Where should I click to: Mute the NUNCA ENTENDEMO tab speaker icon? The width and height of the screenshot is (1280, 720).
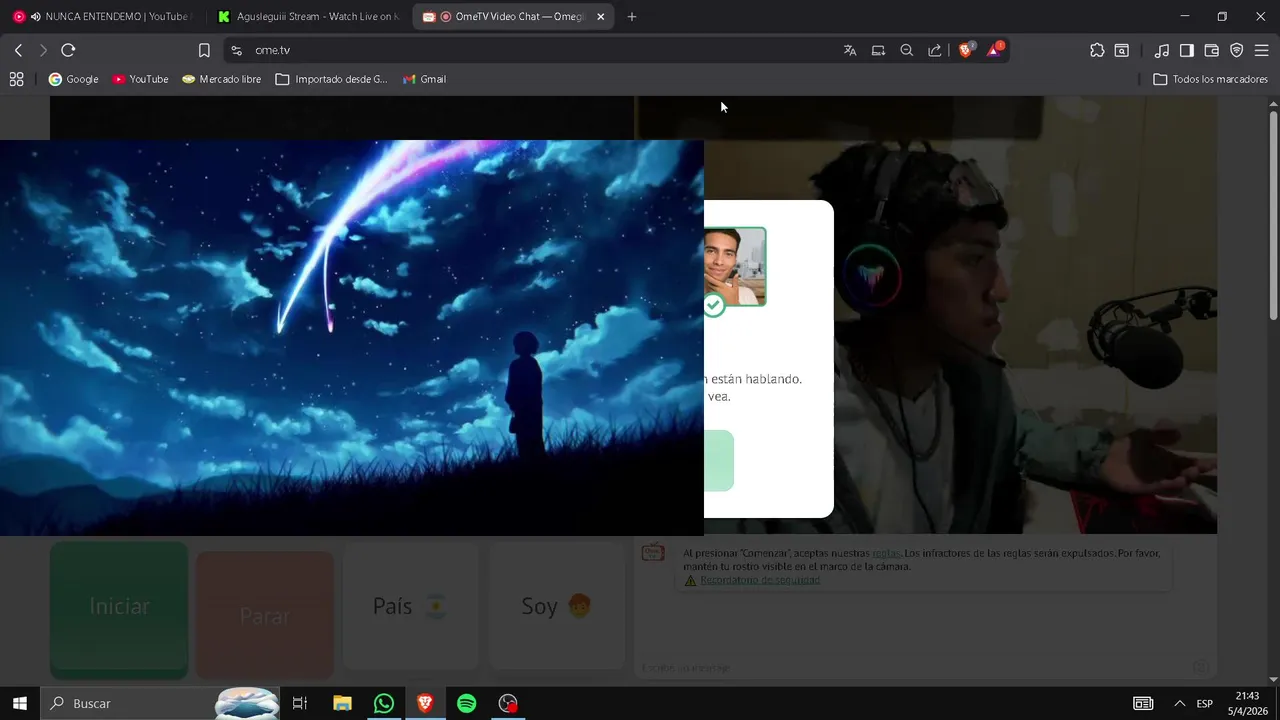(x=36, y=17)
